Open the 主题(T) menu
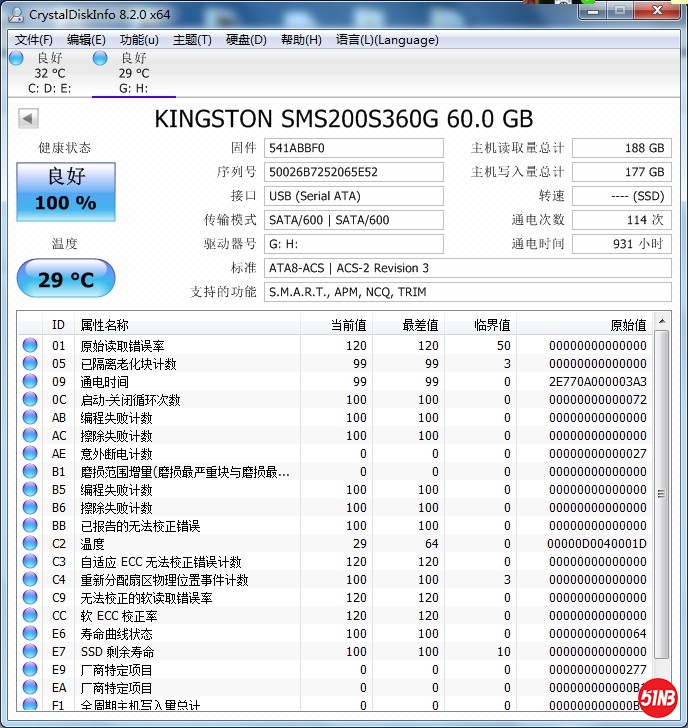The width and height of the screenshot is (688, 728). click(x=192, y=40)
